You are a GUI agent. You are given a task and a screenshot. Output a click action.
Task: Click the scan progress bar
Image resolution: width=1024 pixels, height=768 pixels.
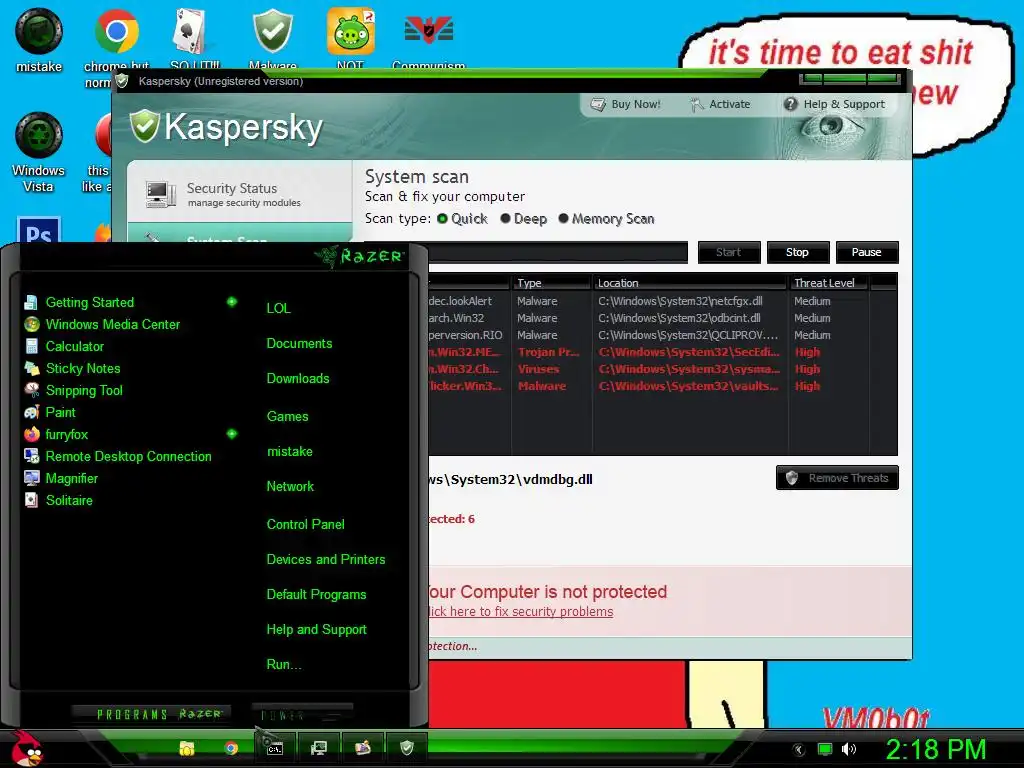tap(557, 252)
